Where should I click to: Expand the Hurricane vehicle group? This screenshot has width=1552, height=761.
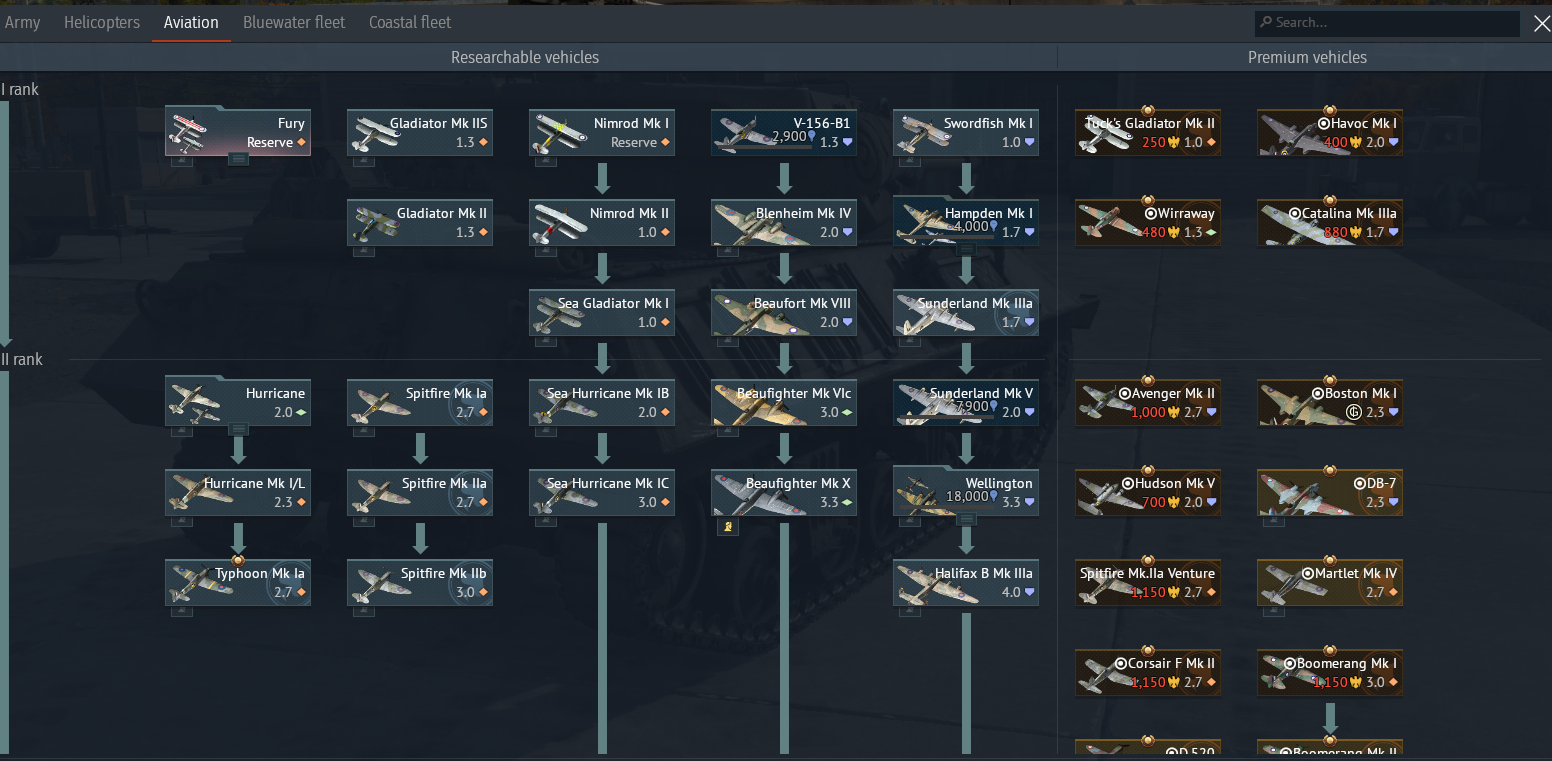pos(238,428)
